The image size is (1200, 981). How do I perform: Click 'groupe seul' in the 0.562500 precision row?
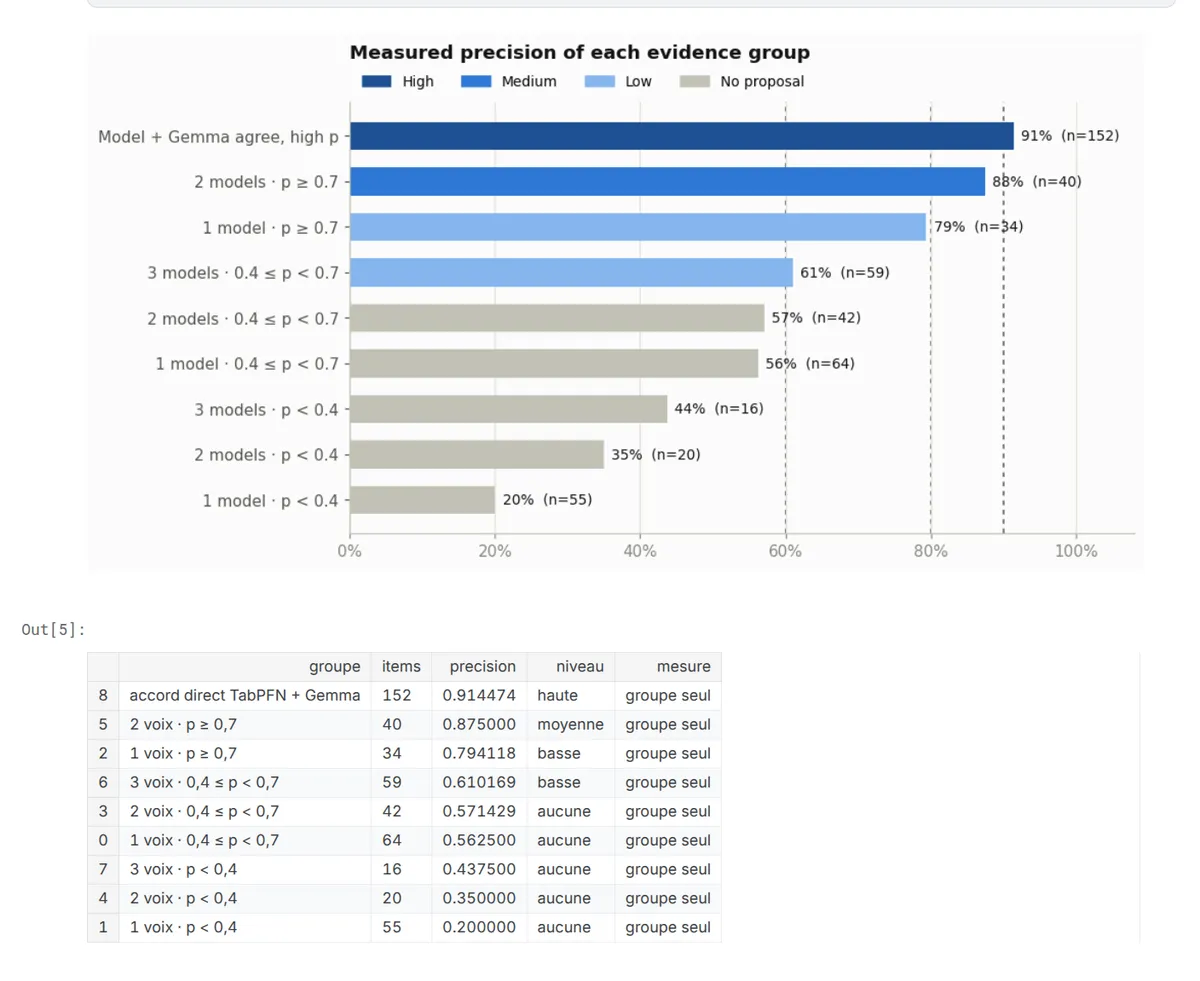click(668, 841)
